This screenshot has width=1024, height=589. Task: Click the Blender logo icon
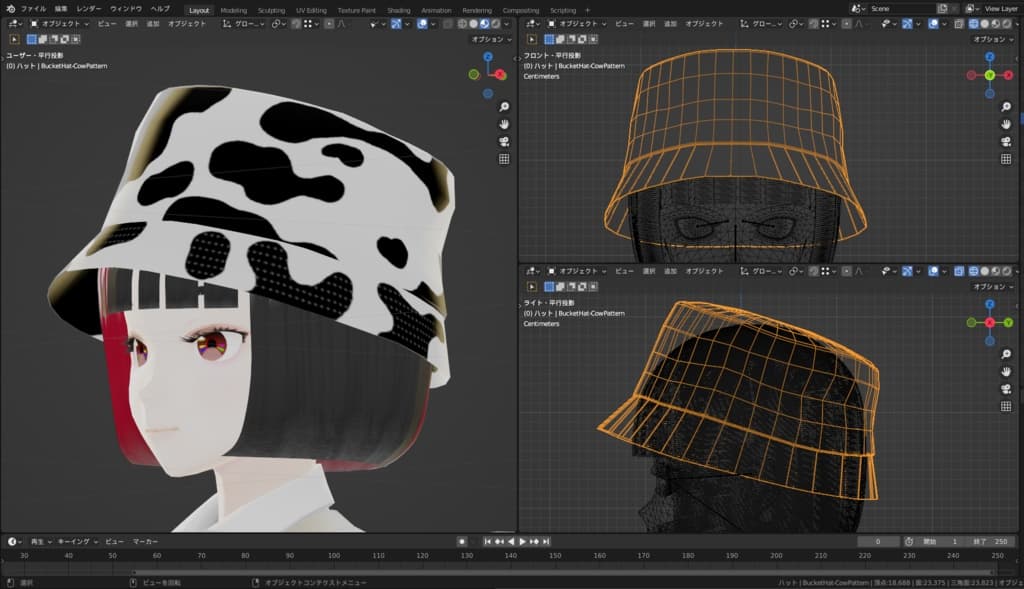tap(10, 9)
